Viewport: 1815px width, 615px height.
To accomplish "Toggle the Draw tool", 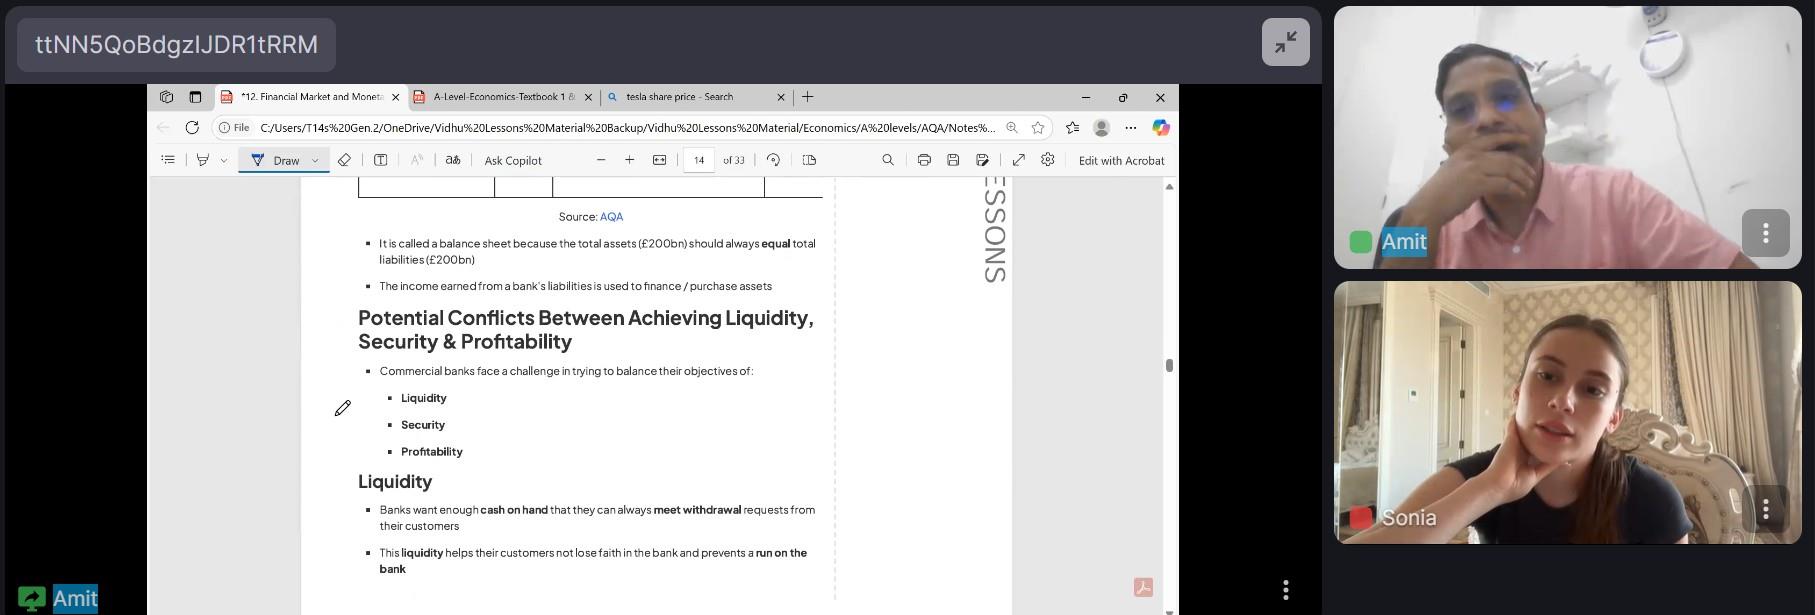I will 276,160.
